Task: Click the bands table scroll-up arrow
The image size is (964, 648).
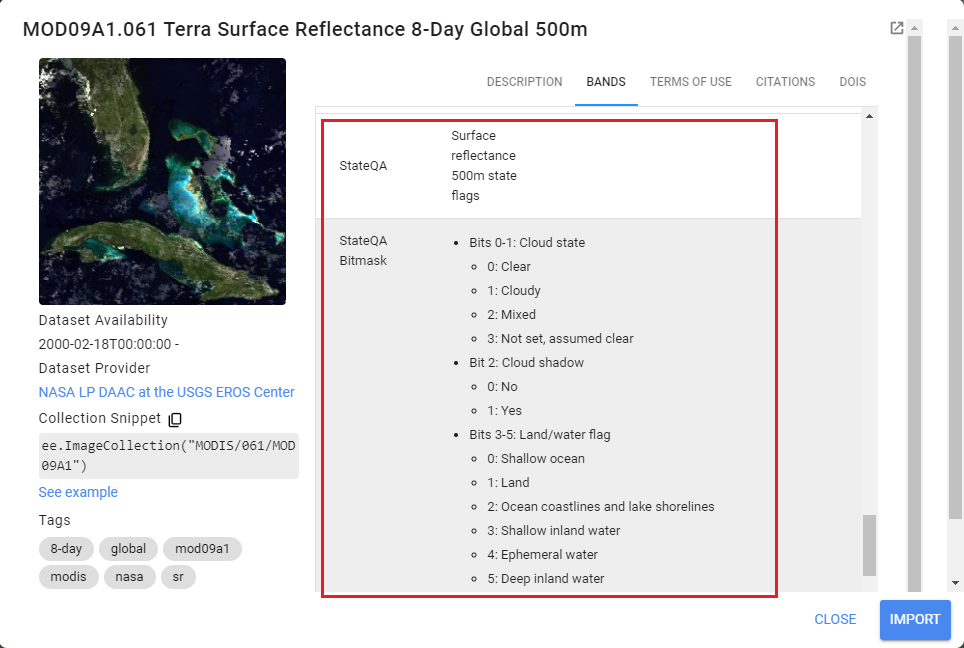Action: coord(868,117)
